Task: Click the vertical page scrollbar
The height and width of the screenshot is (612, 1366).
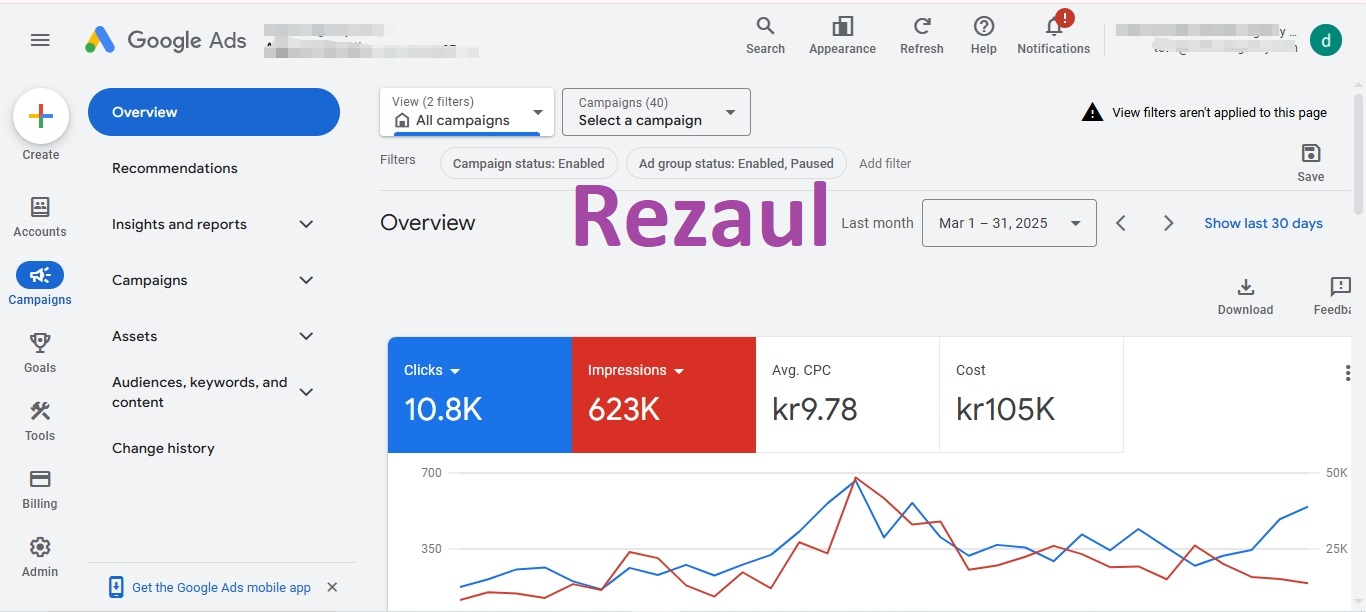Action: (x=1358, y=153)
